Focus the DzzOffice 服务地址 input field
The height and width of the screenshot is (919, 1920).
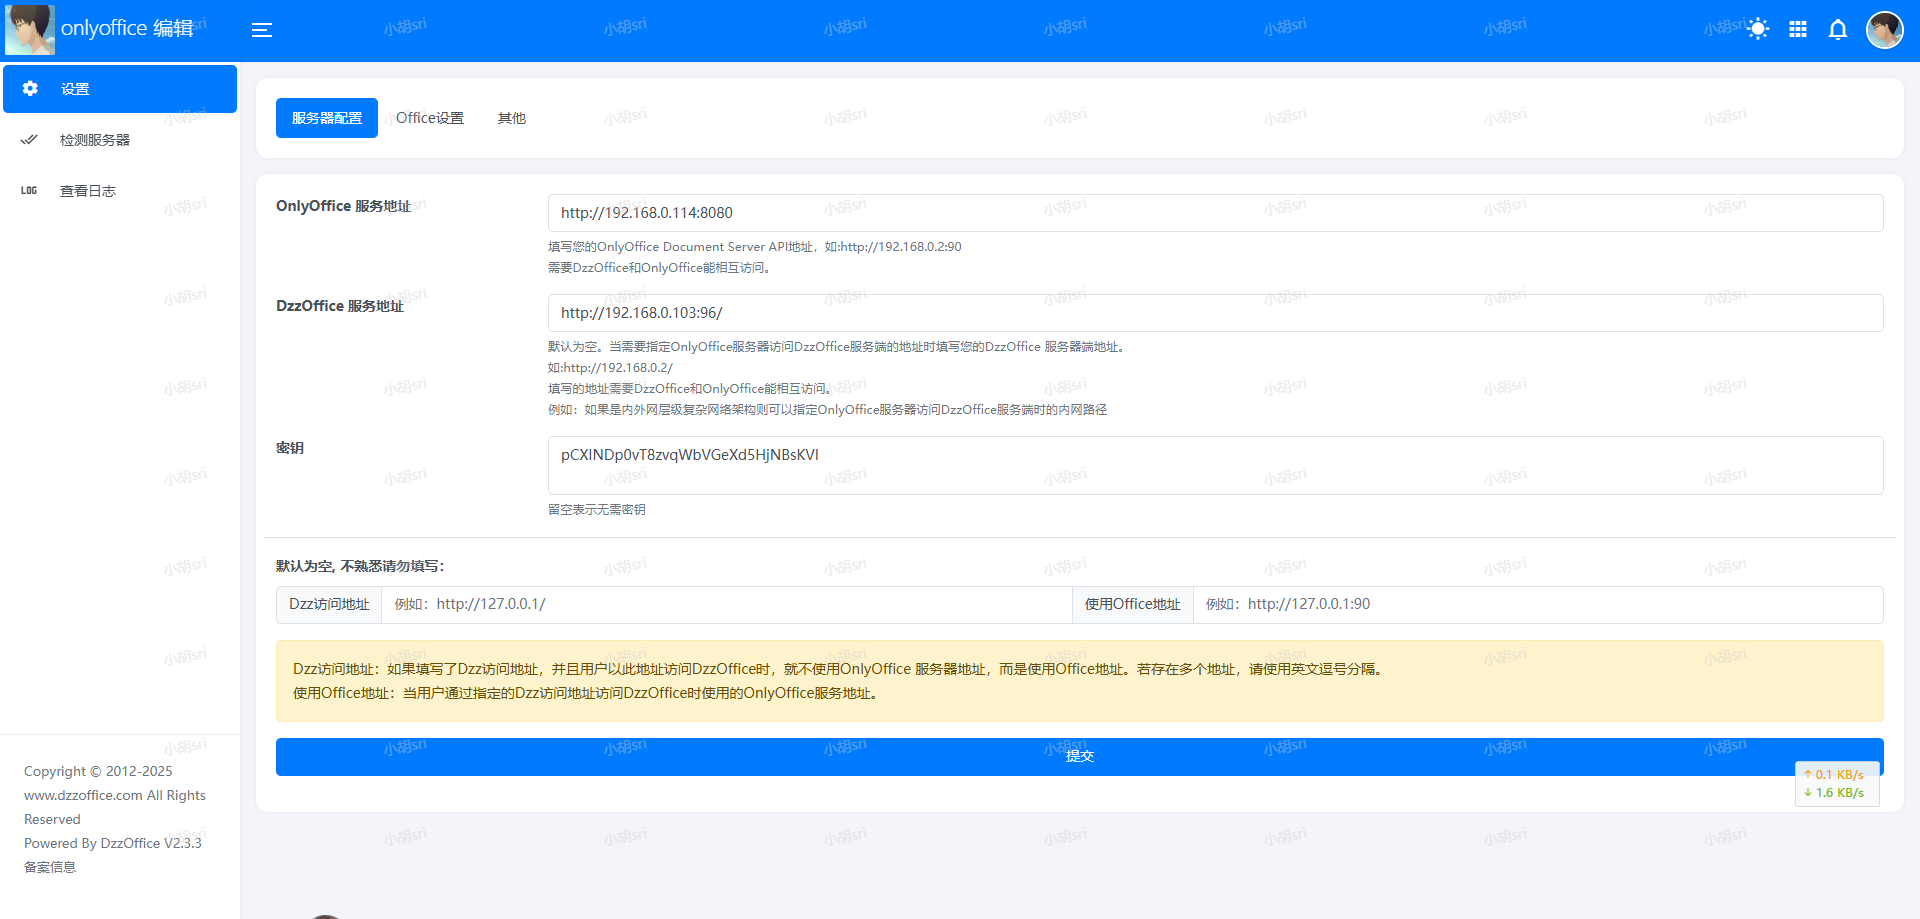pyautogui.click(x=1215, y=313)
